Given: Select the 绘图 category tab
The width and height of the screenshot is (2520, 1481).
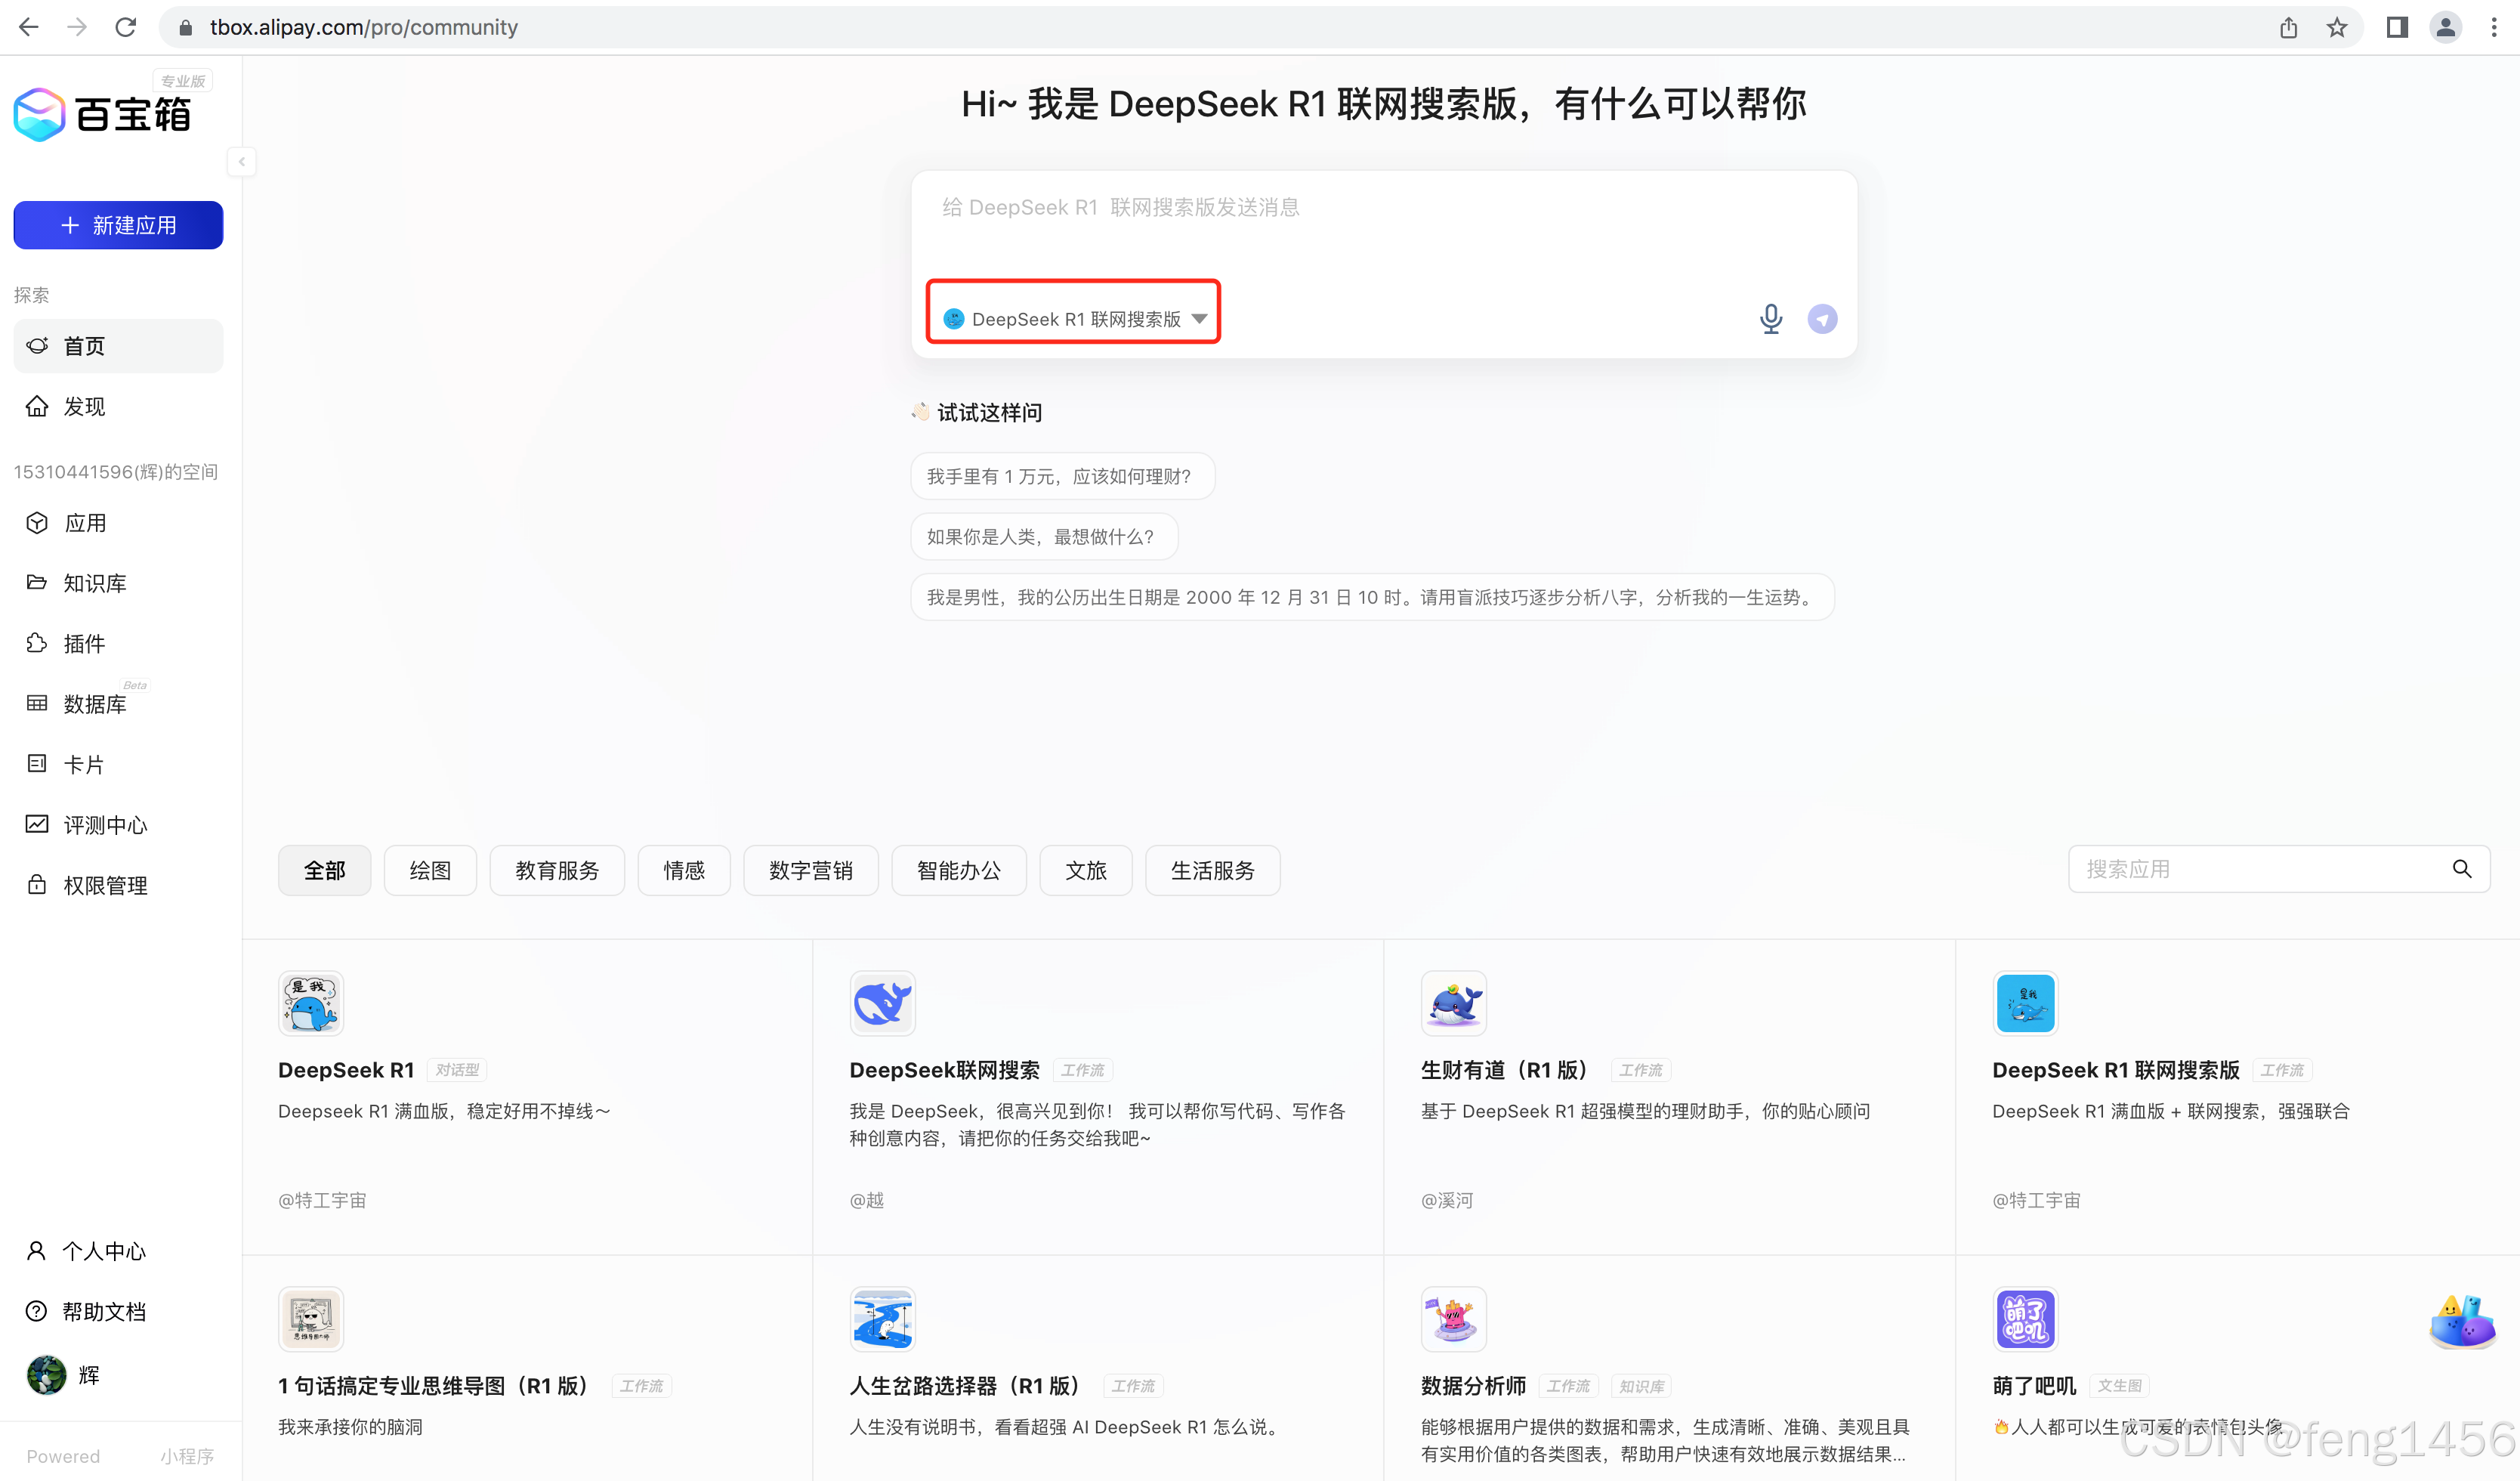Looking at the screenshot, I should (430, 870).
